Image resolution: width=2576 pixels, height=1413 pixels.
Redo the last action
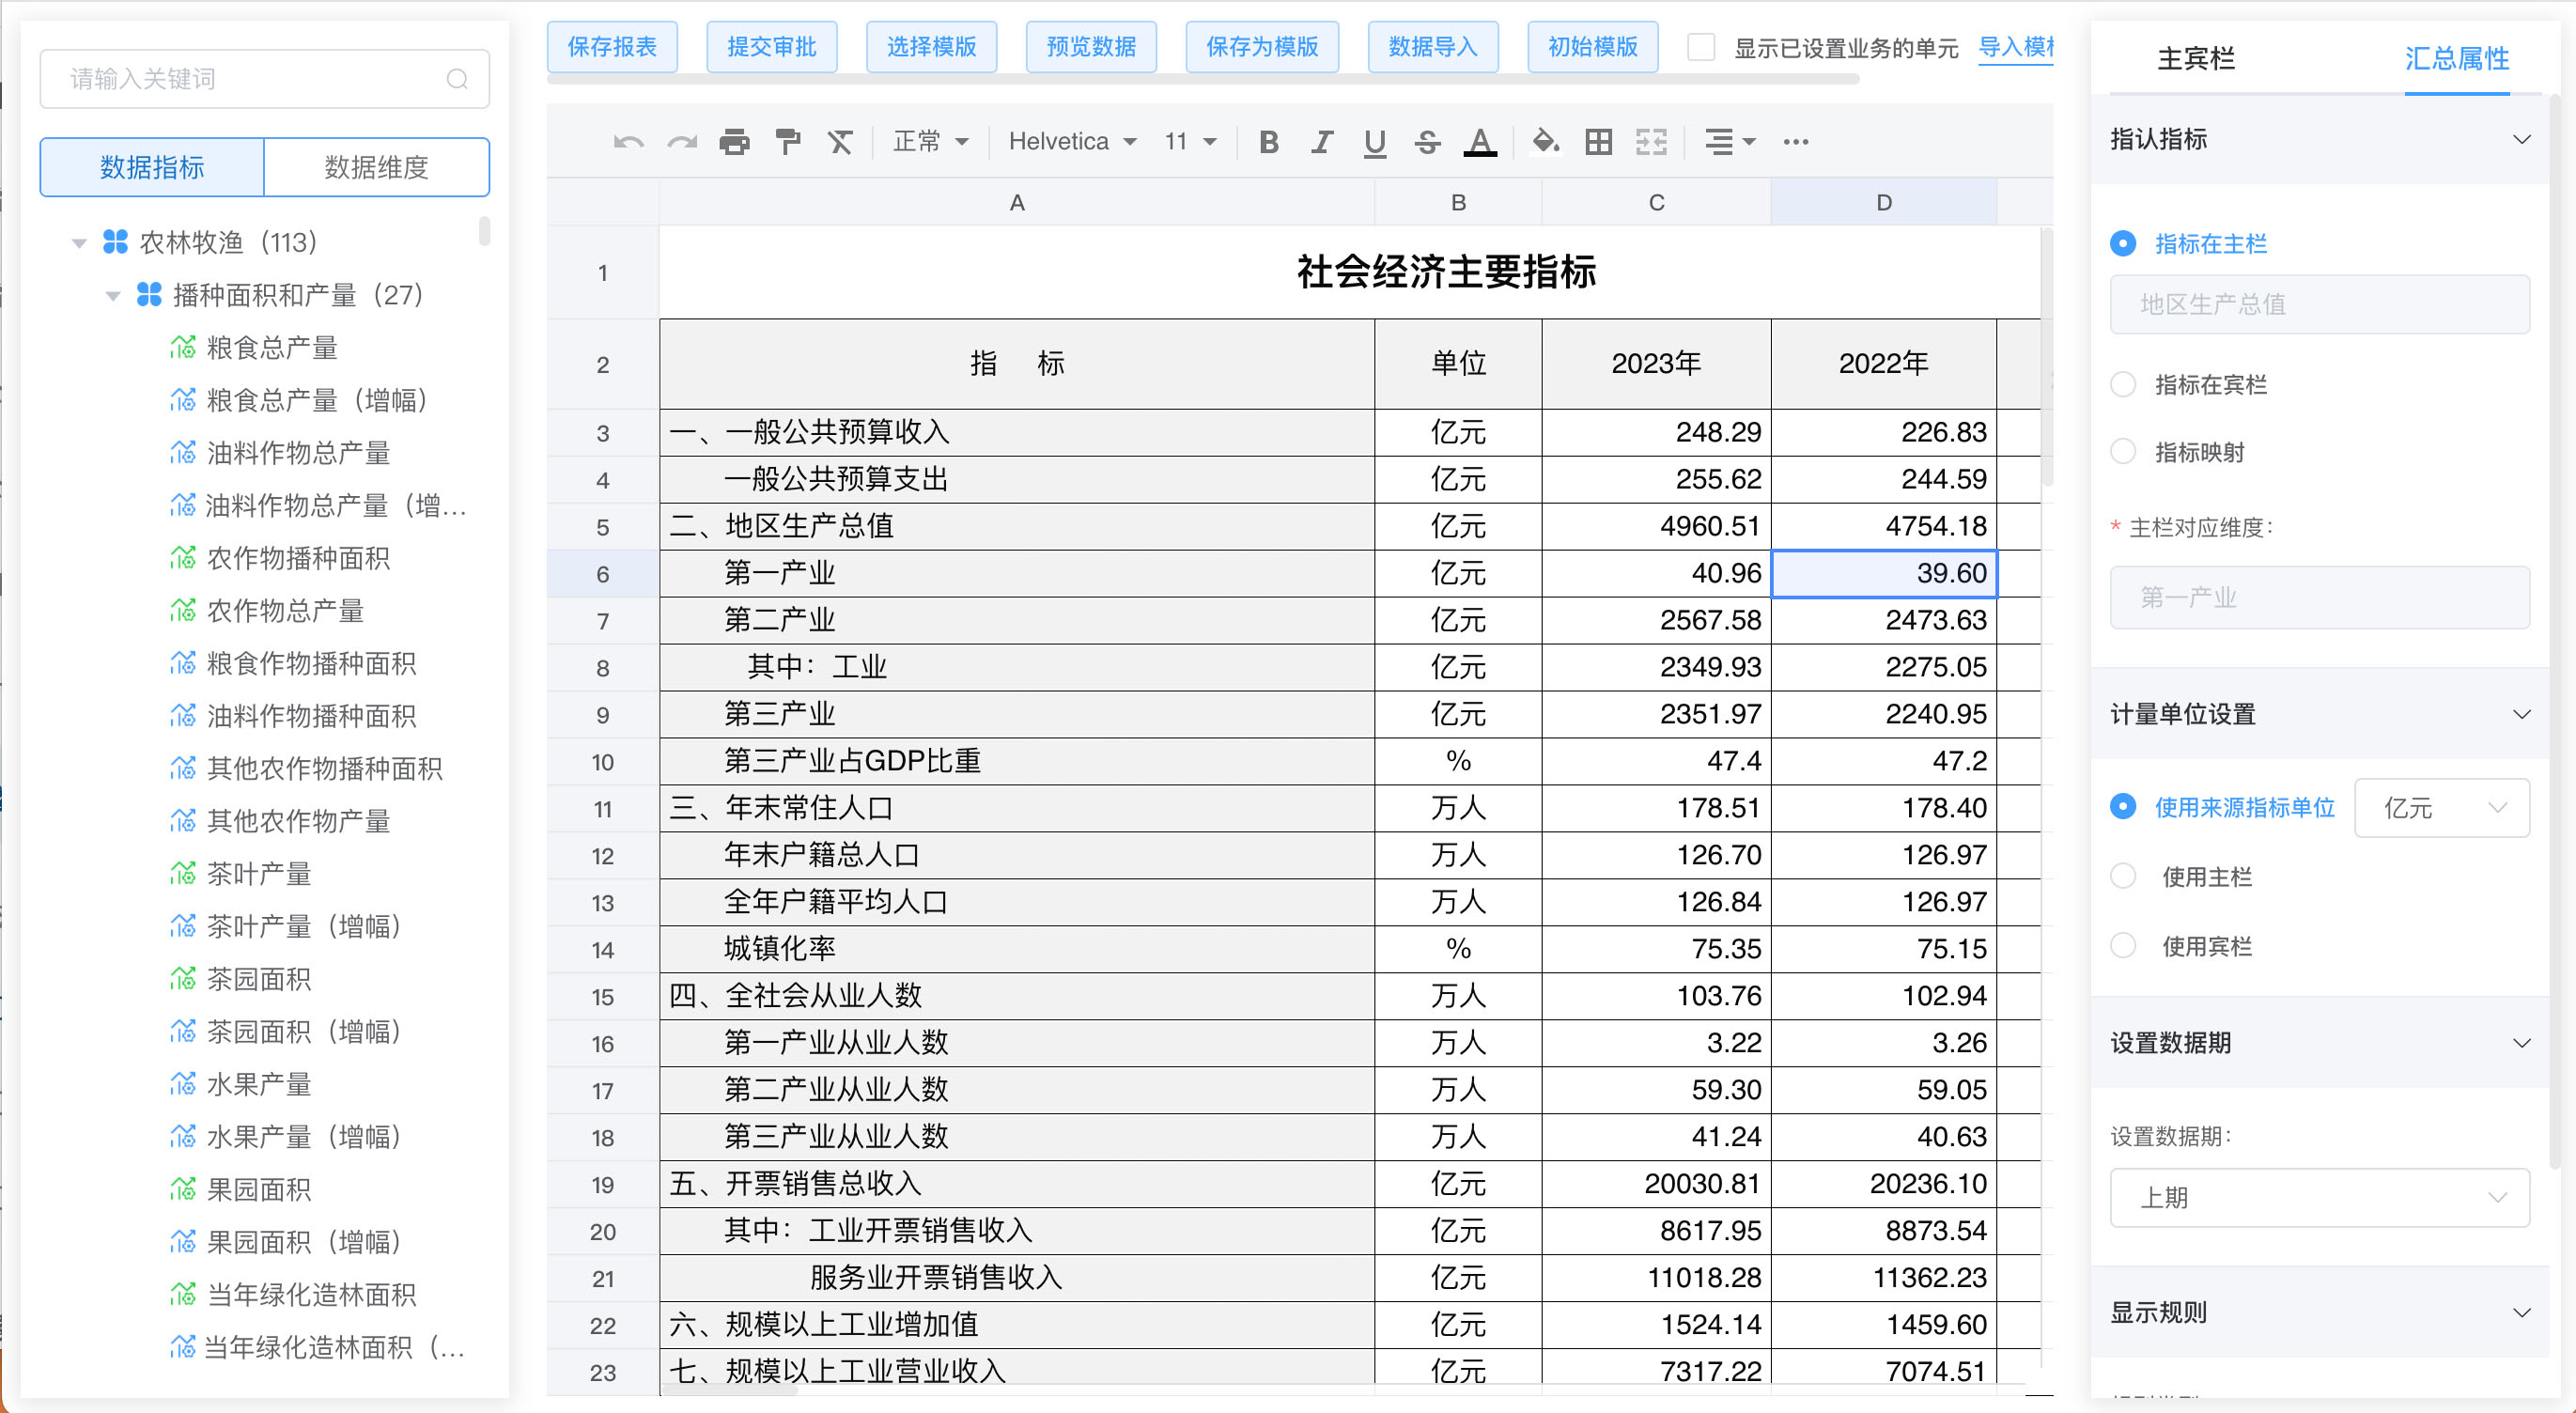point(682,142)
